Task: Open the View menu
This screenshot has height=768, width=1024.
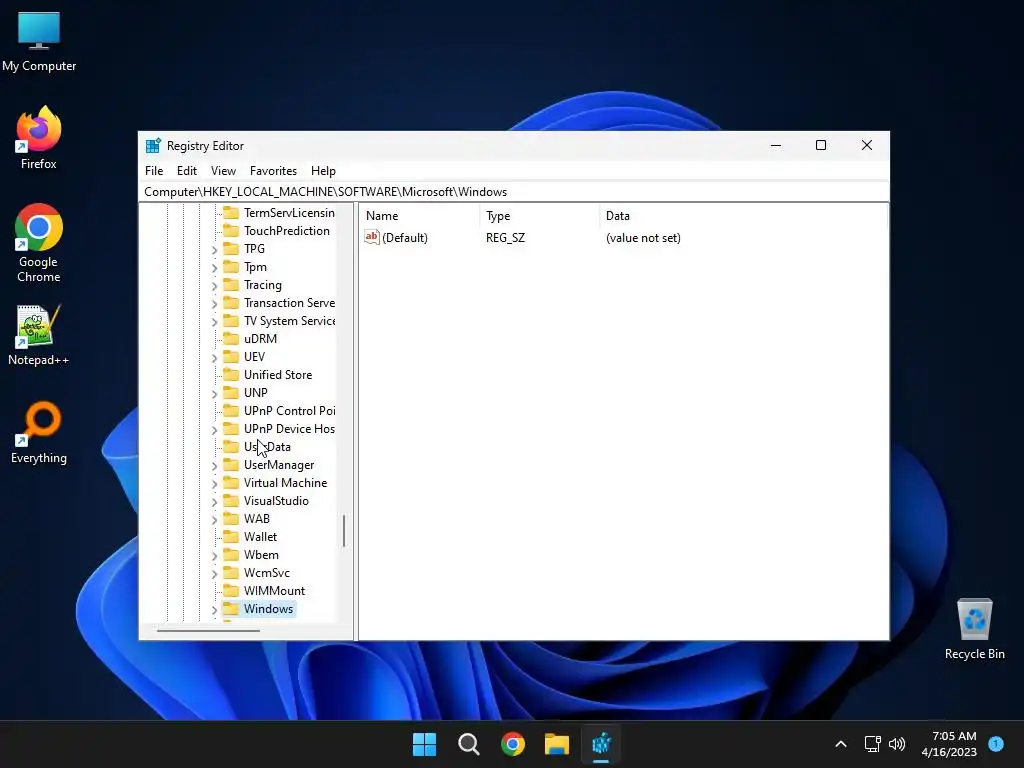Action: [223, 170]
